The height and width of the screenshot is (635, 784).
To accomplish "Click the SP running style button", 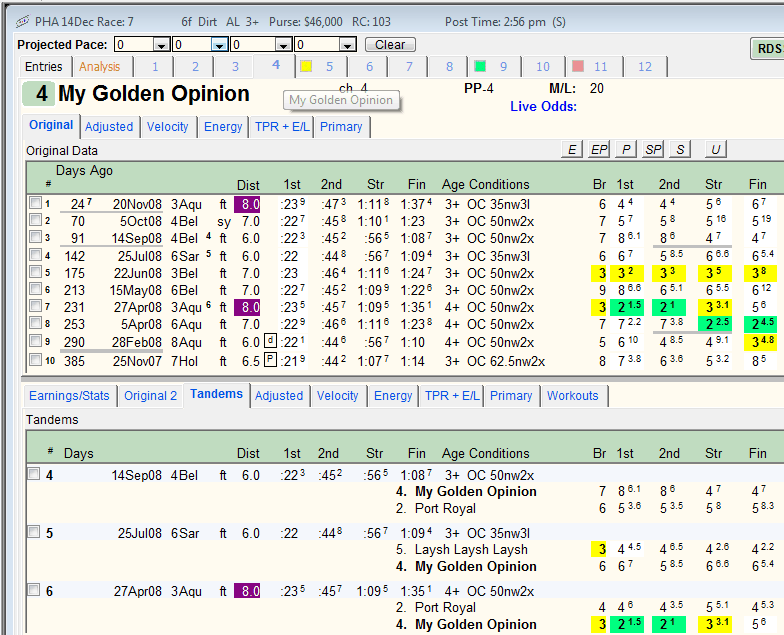I will tap(653, 150).
